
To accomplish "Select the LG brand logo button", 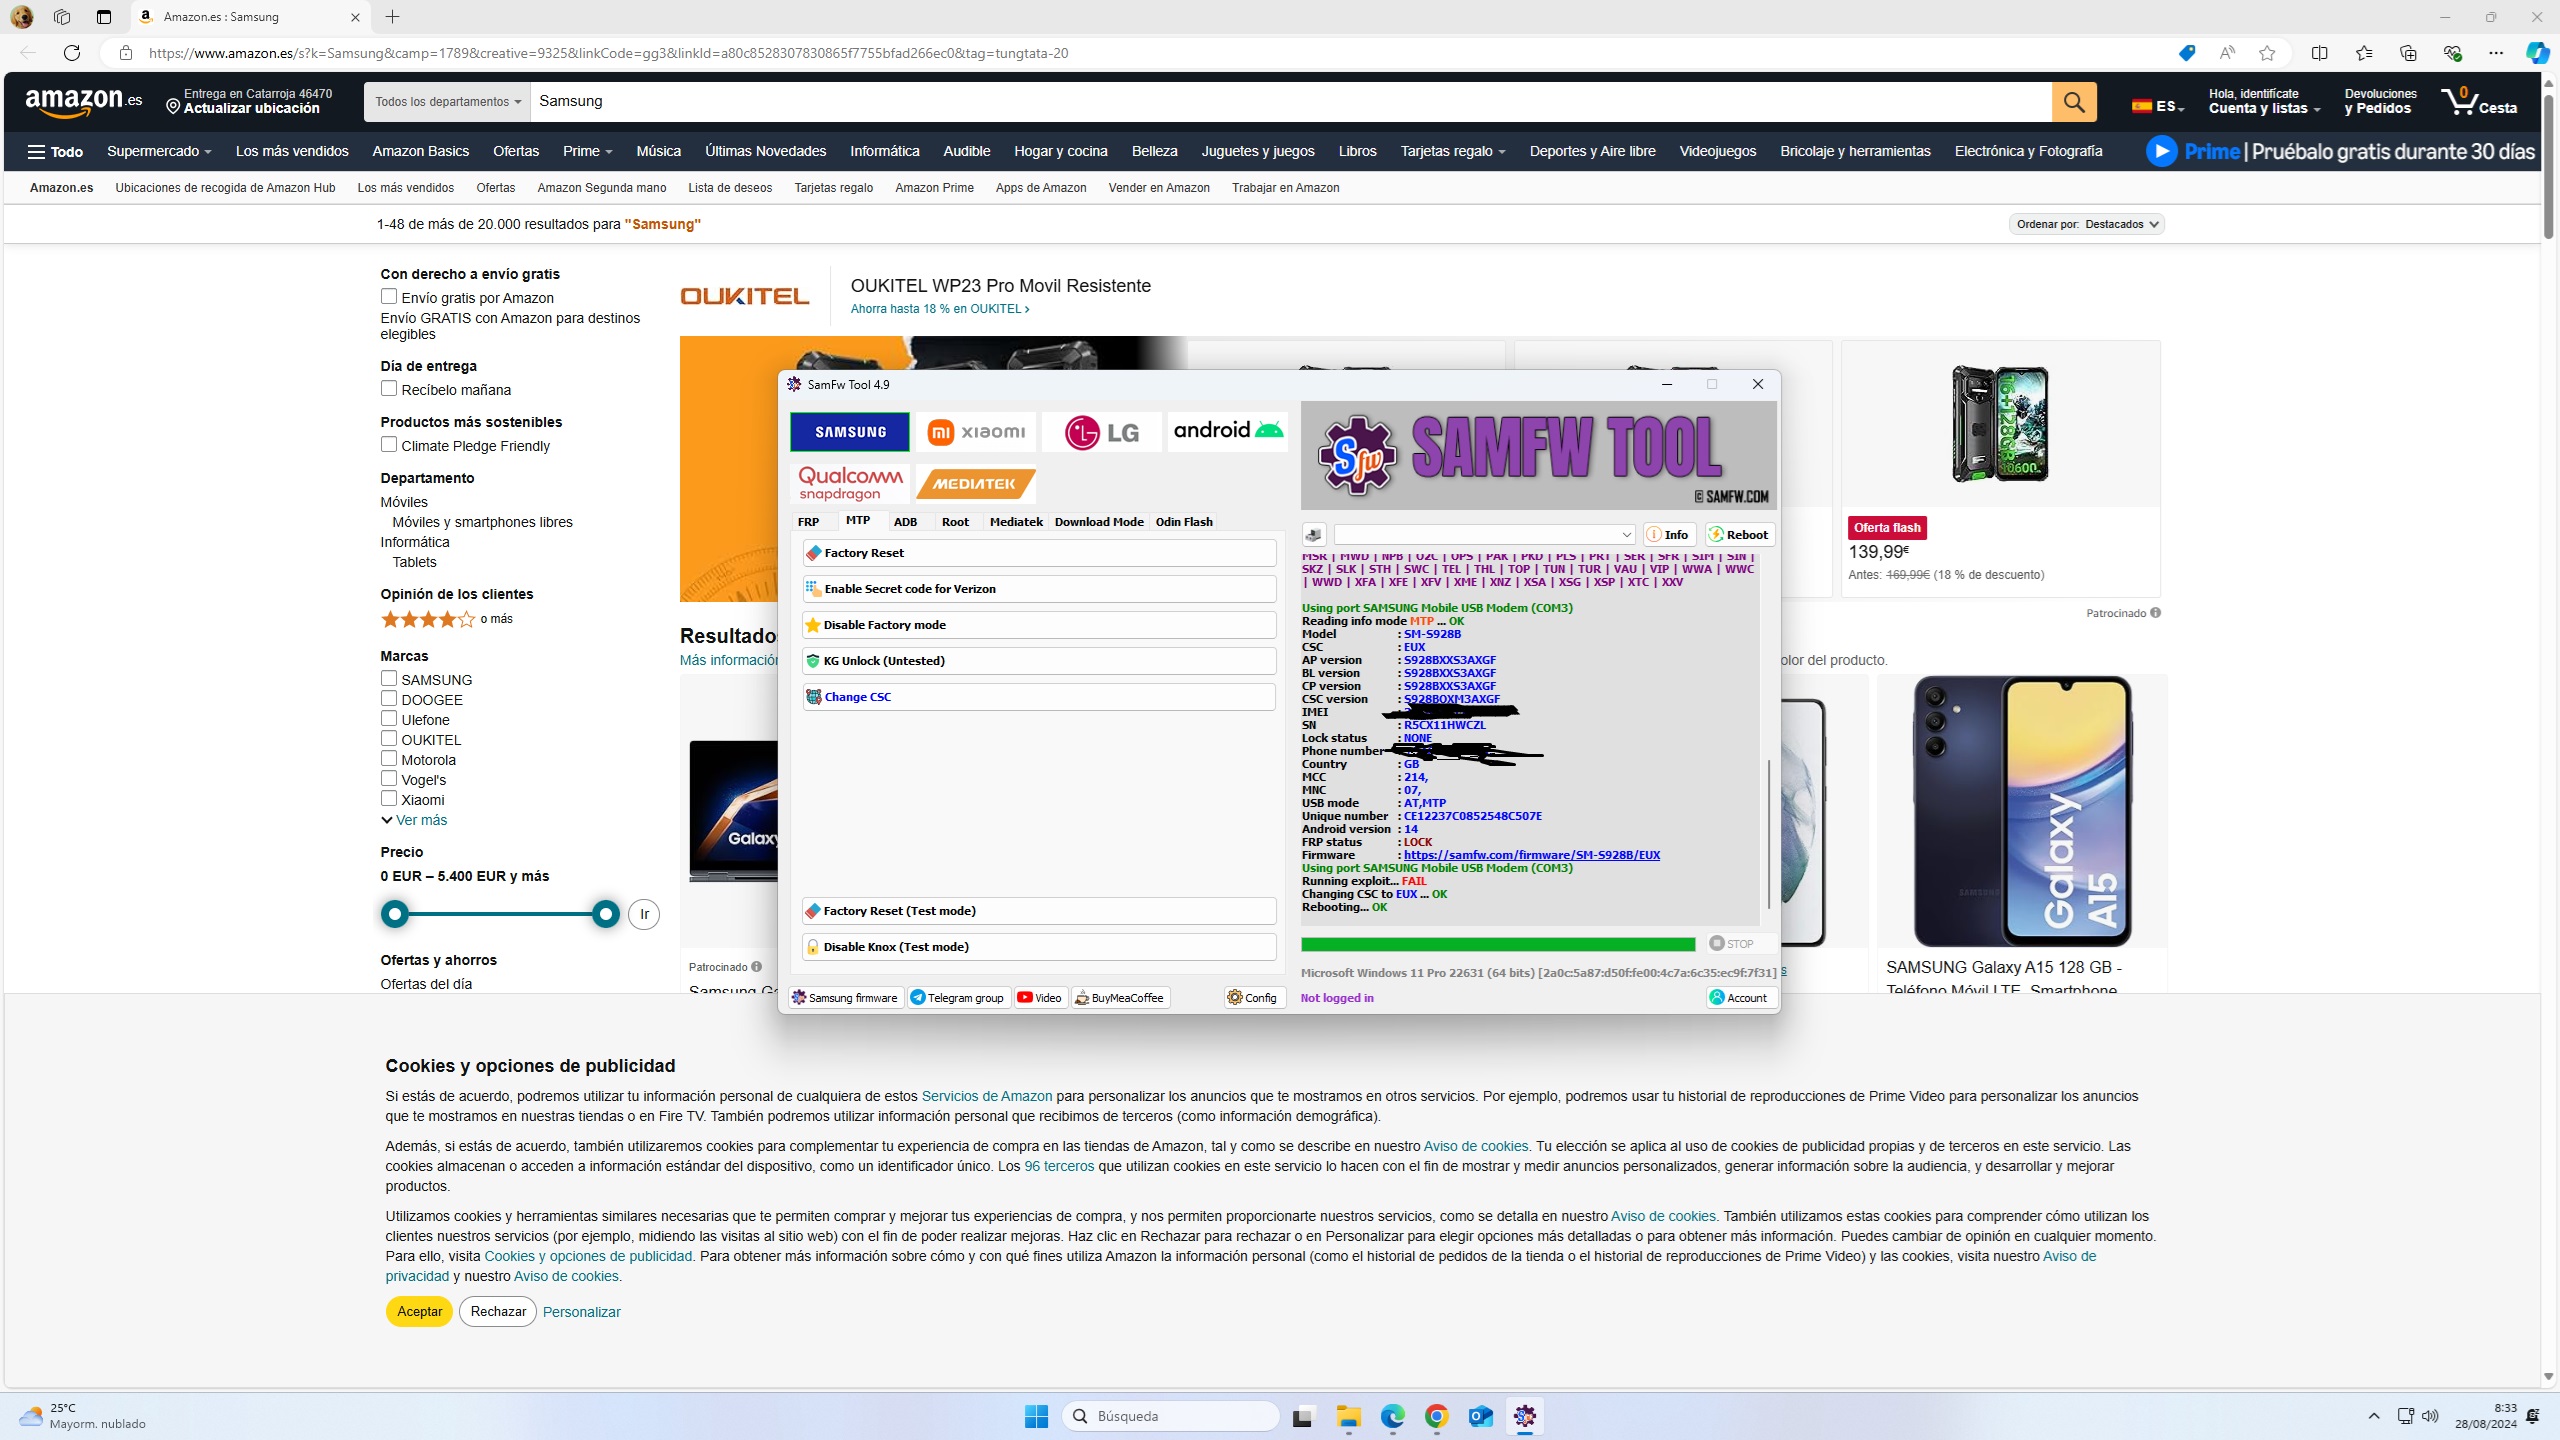I will [1101, 432].
